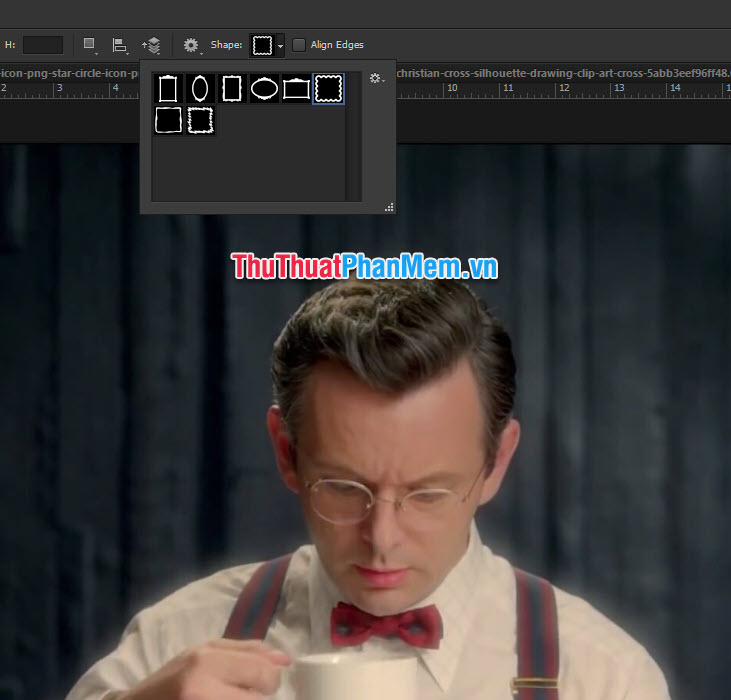Viewport: 731px width, 700px height.
Task: Select the highlighted scalloped square frame shape
Action: pyautogui.click(x=329, y=89)
